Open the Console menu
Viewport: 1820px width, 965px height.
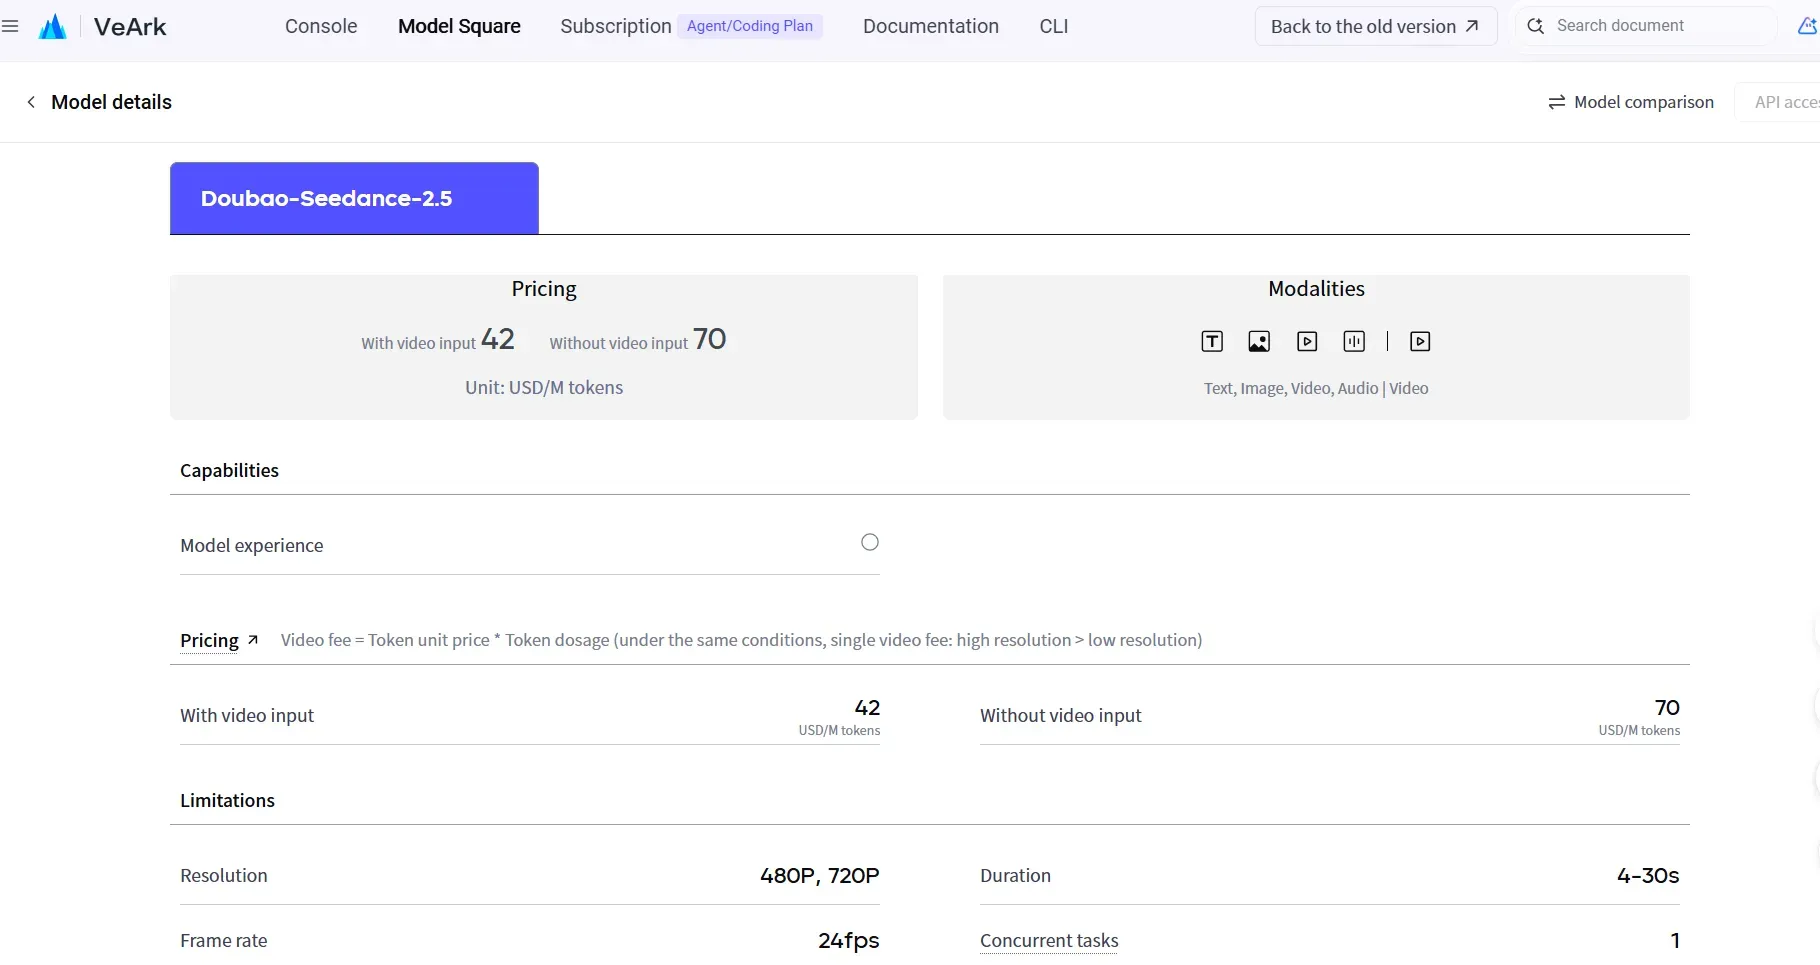(x=321, y=26)
